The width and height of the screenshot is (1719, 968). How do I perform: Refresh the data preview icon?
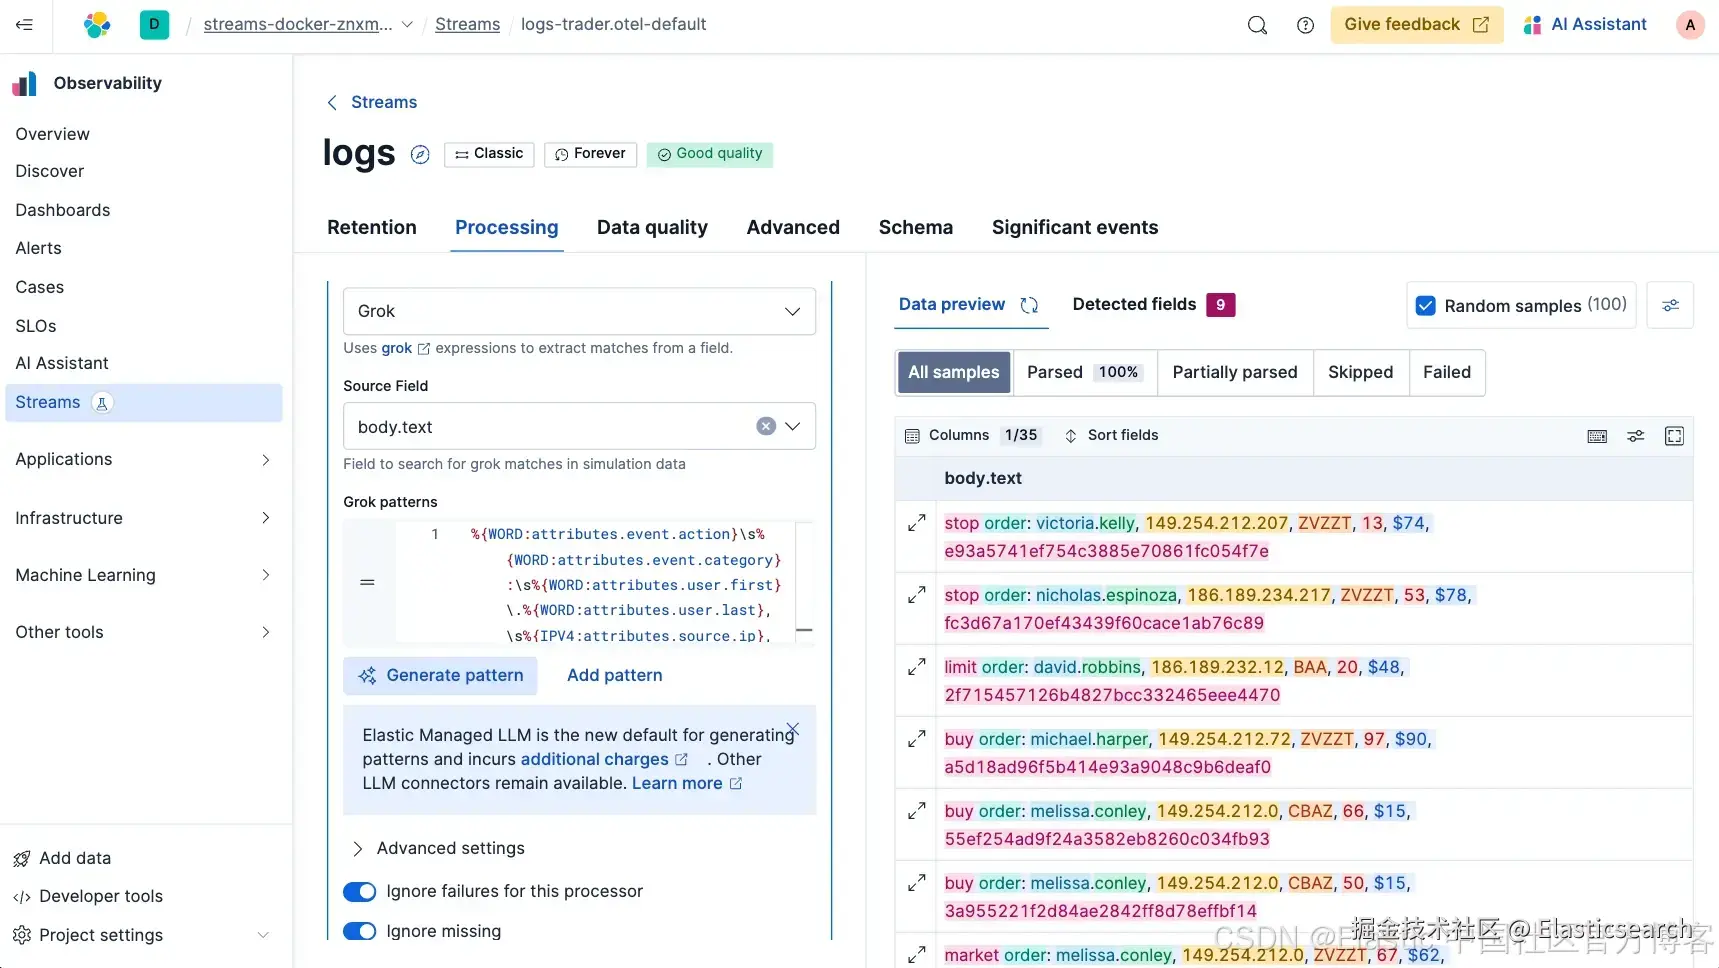pos(1029,305)
